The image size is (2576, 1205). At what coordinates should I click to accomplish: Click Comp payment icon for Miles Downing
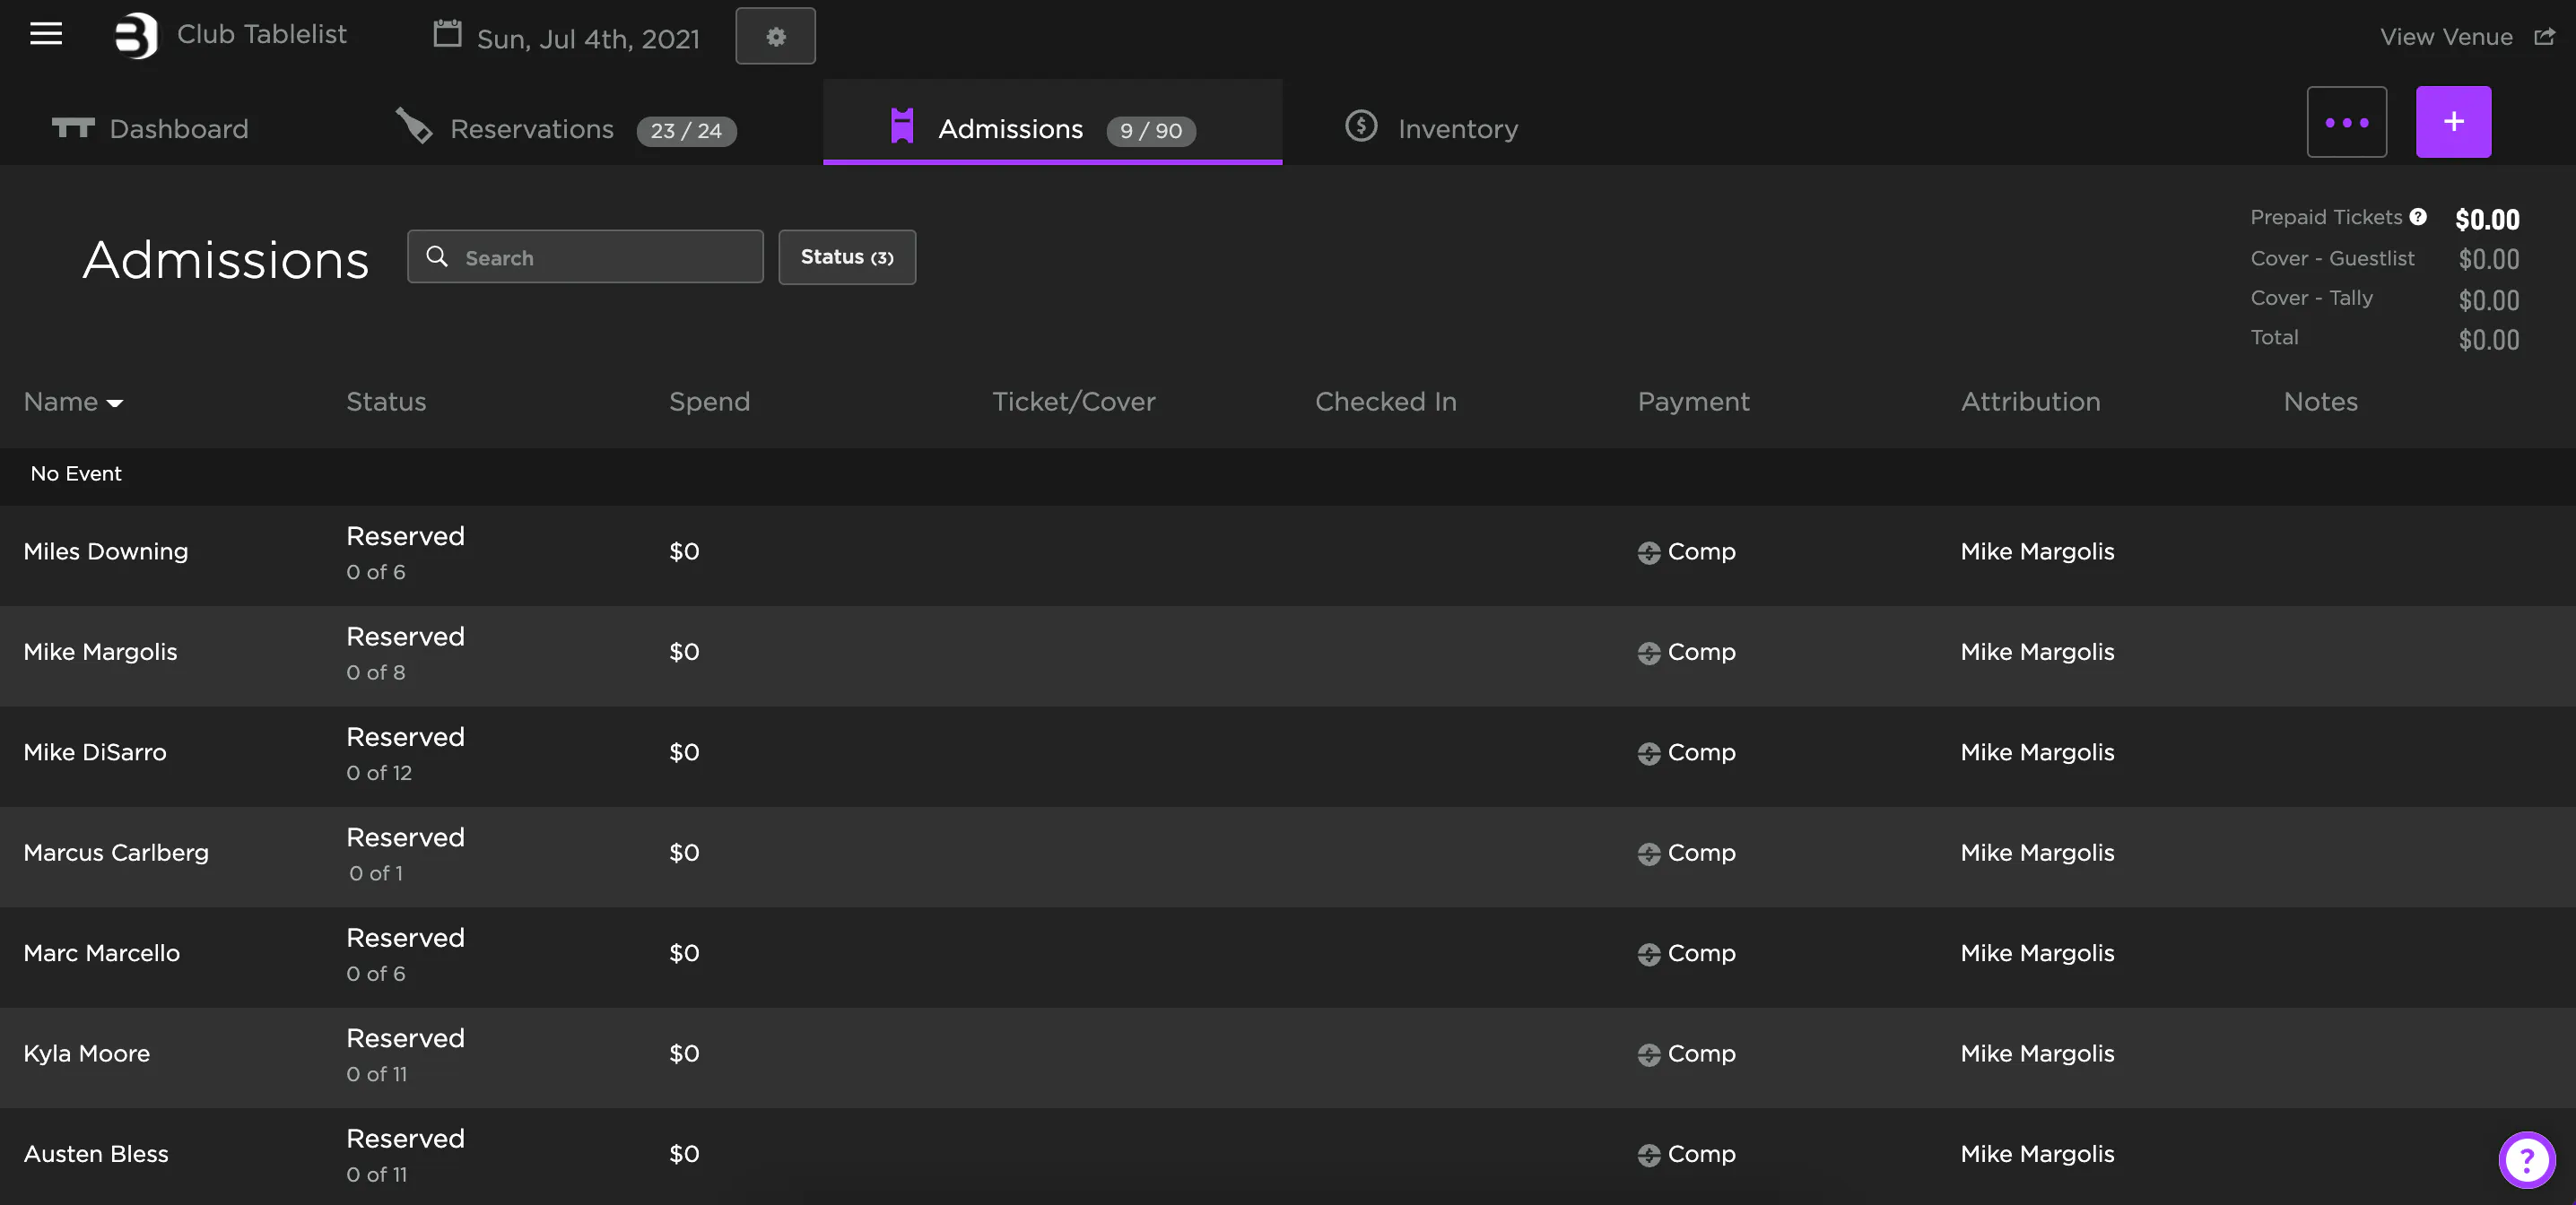(x=1649, y=552)
